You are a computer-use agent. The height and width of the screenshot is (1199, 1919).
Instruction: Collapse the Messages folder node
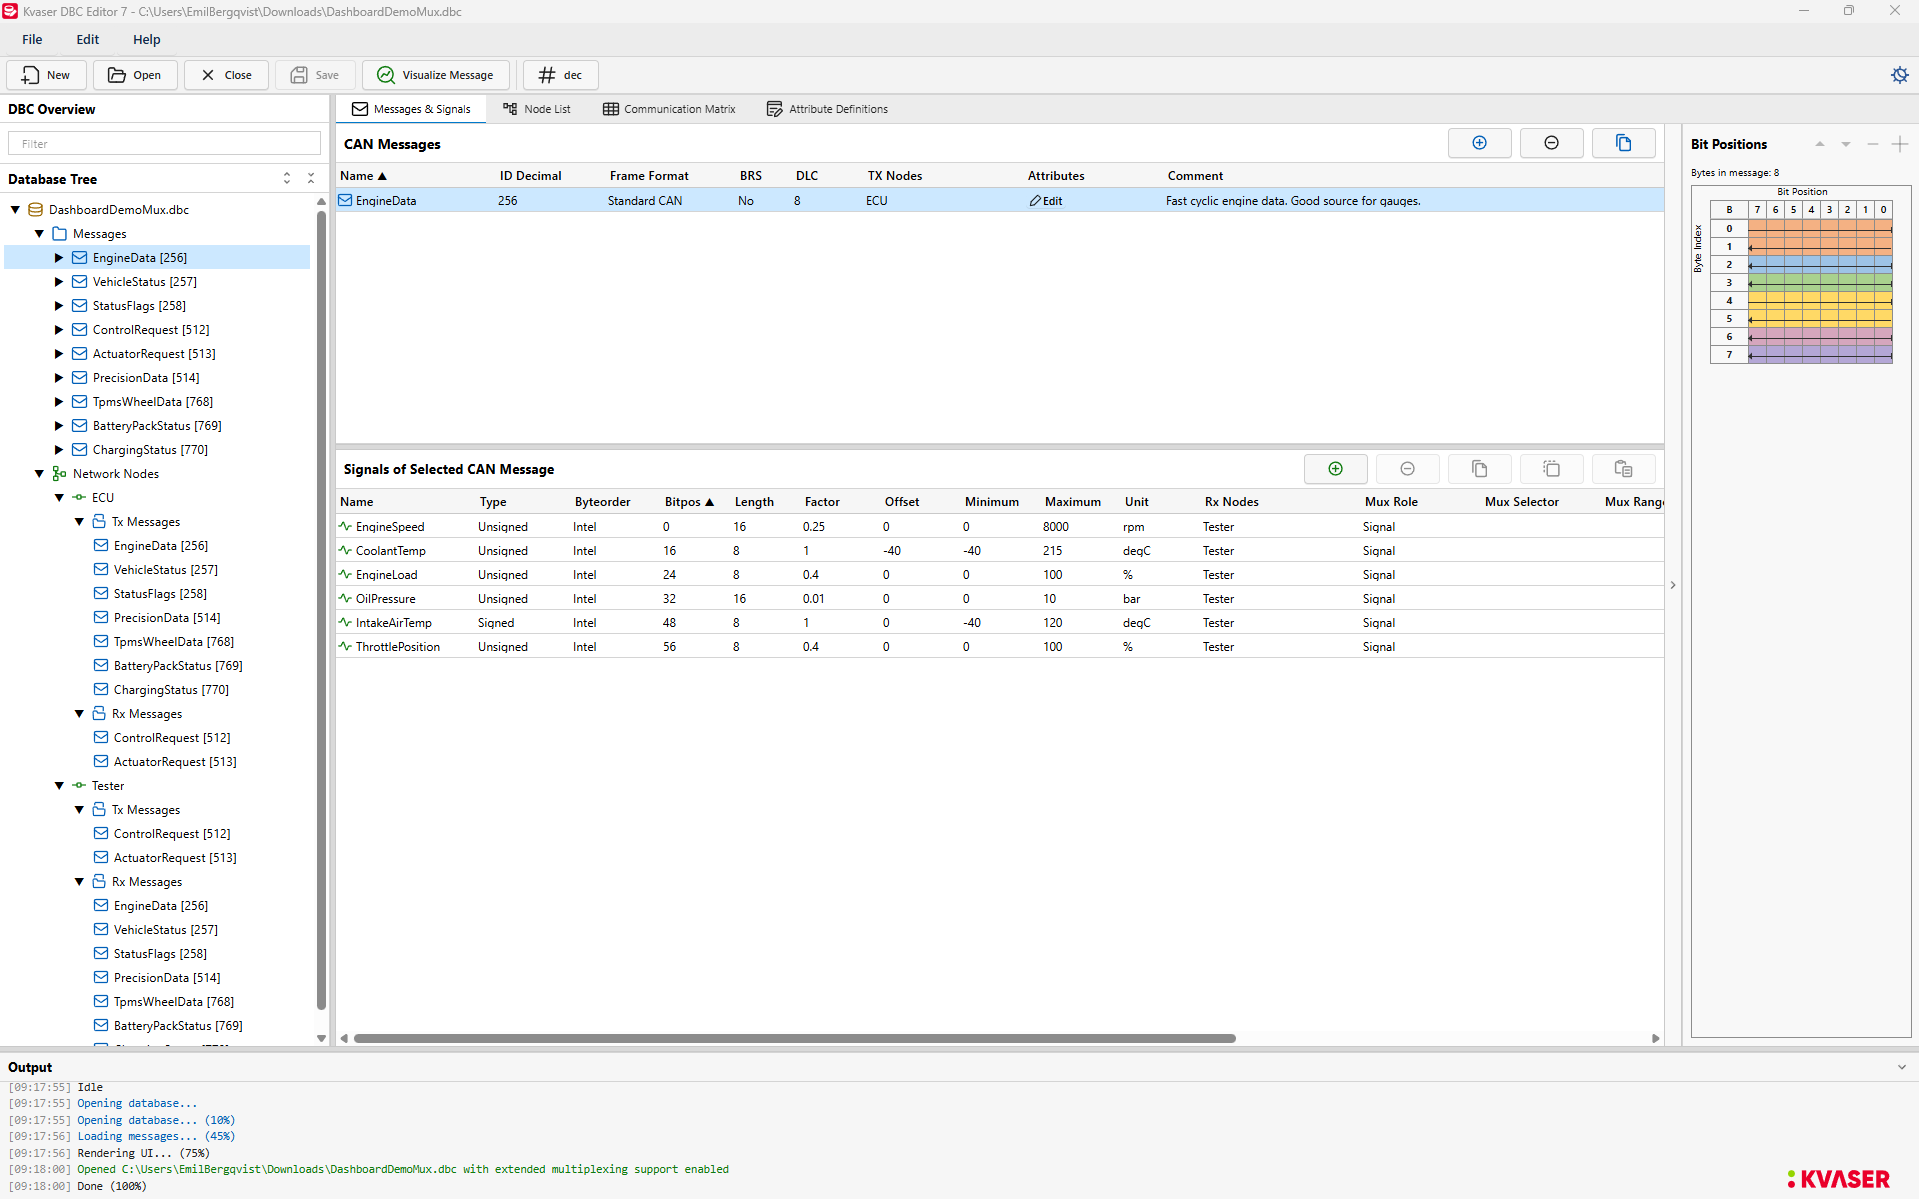pos(39,234)
